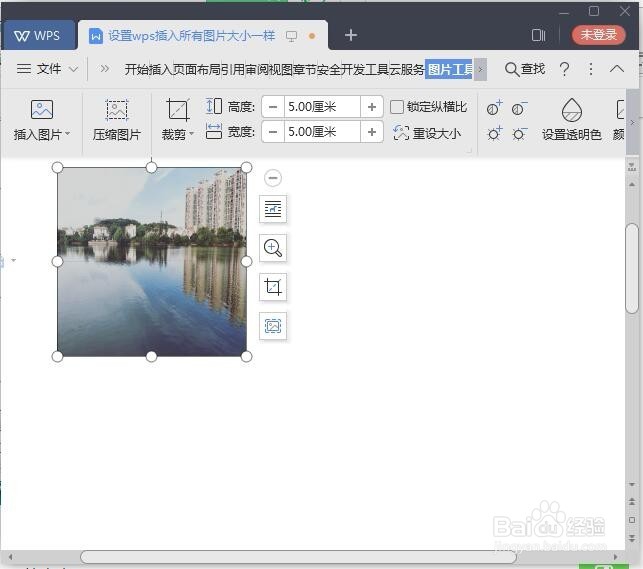
Task: Select the Crop (裁剪) tool icon
Action: pos(178,110)
